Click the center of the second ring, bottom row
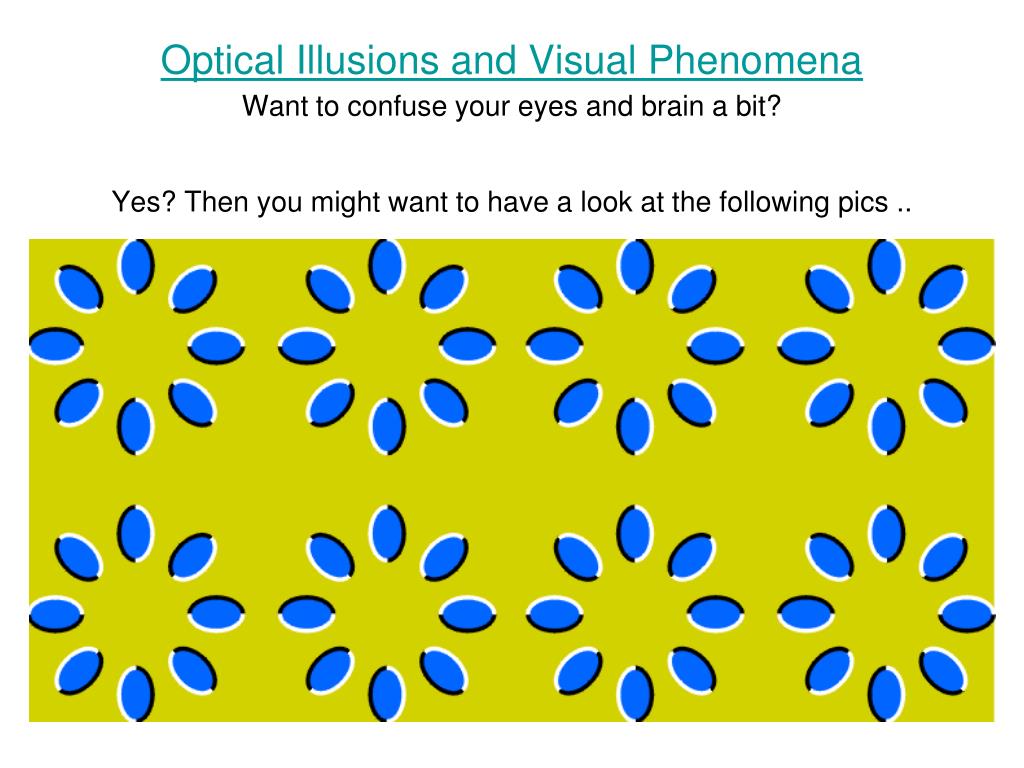 387,615
